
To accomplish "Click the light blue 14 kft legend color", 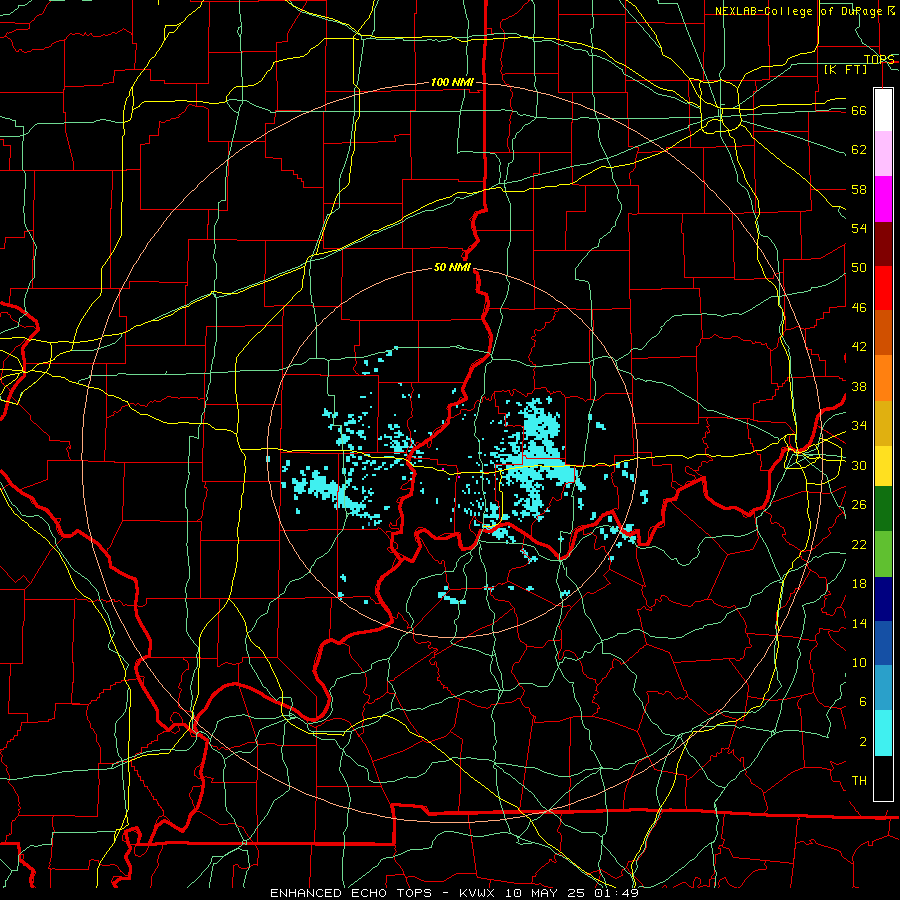I will click(883, 688).
